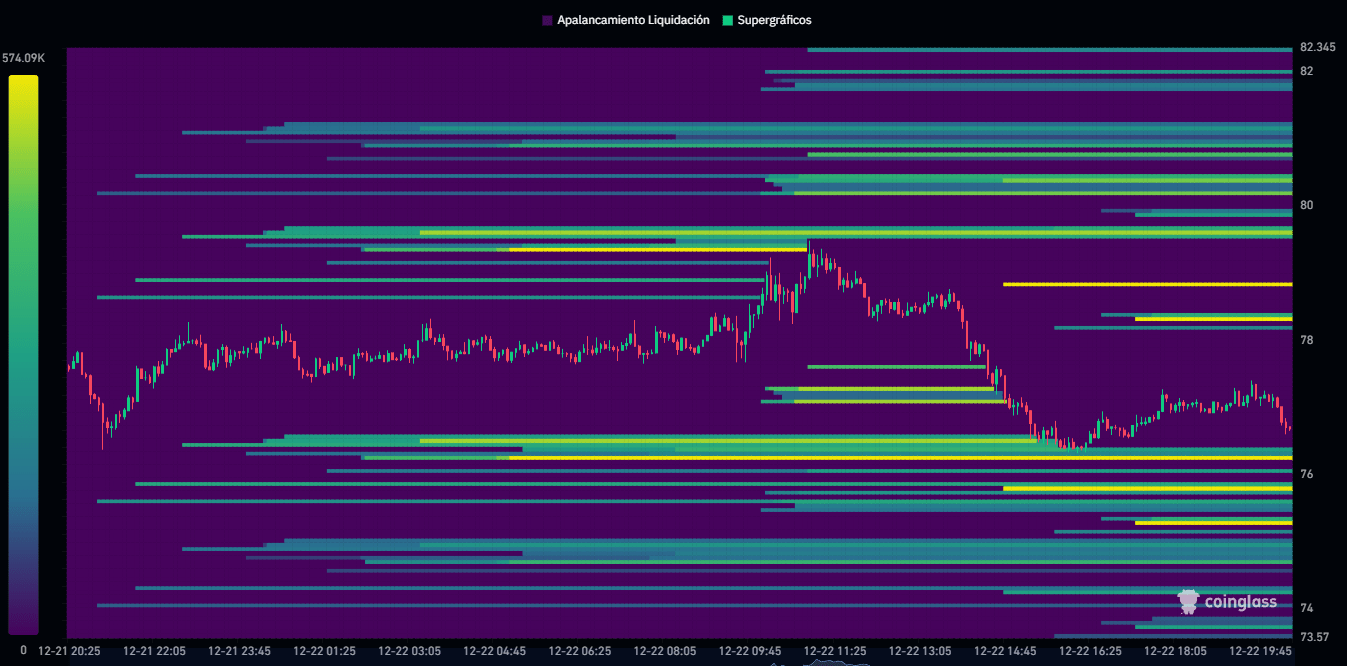Click the 12-22 13:05 time label
This screenshot has height=666, width=1347.
coord(920,651)
